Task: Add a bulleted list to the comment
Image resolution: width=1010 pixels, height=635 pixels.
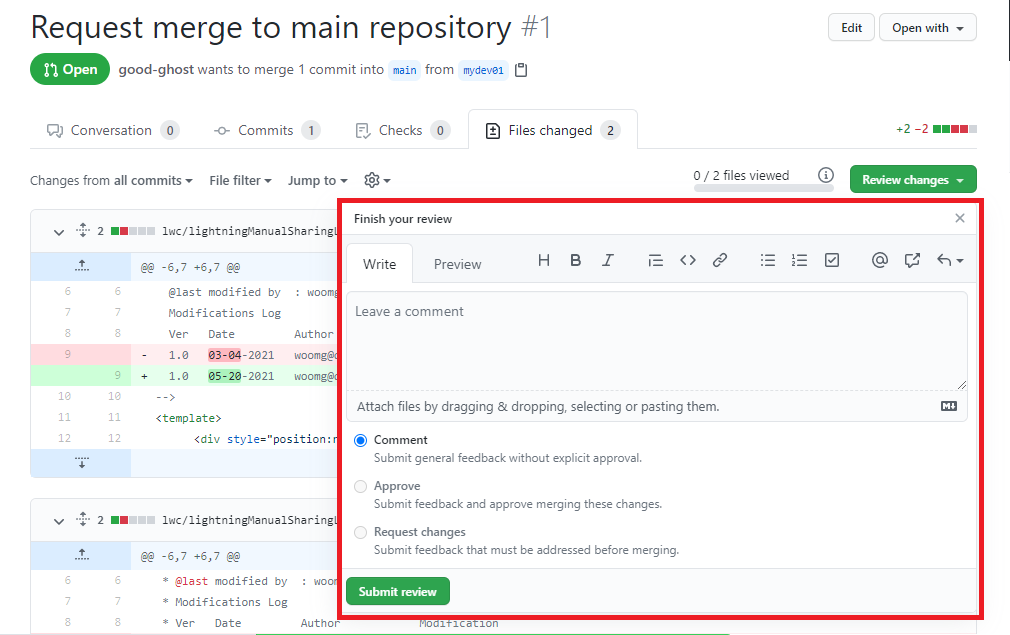Action: tap(767, 260)
